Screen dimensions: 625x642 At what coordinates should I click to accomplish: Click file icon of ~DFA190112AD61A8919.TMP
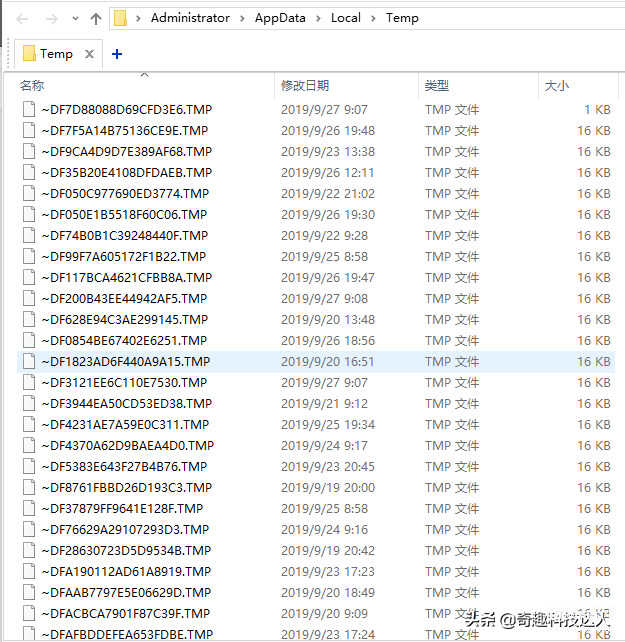tap(29, 571)
